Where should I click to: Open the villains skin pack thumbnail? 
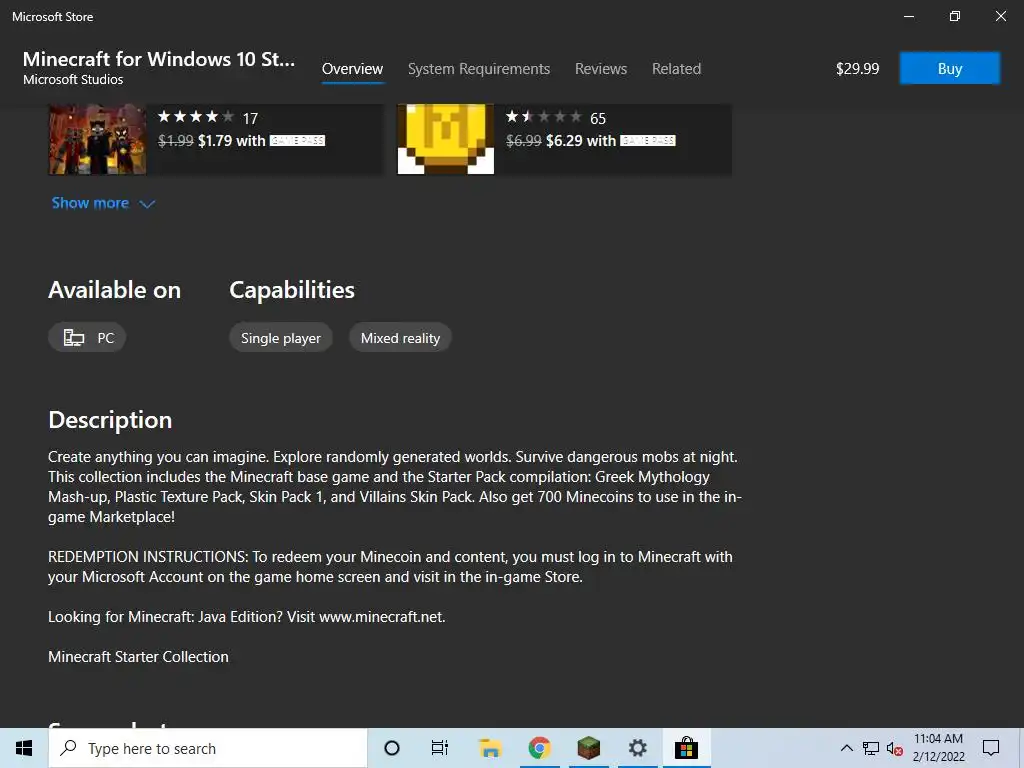(x=97, y=139)
